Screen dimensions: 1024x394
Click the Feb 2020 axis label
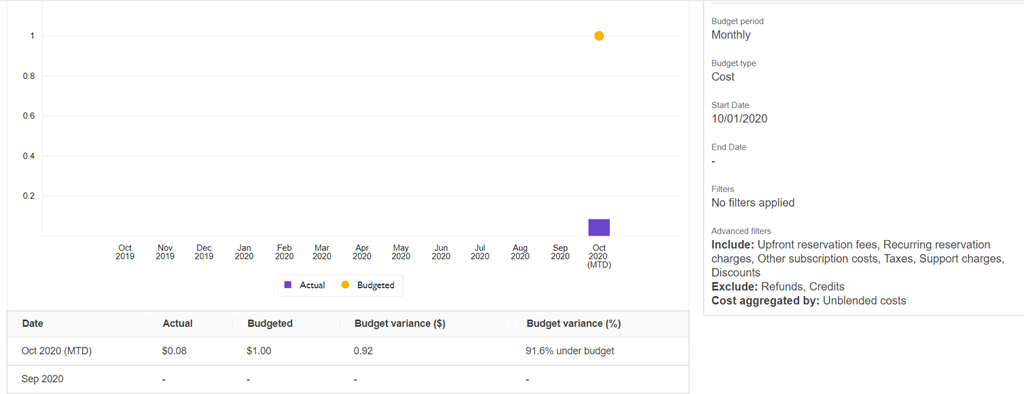pos(284,252)
